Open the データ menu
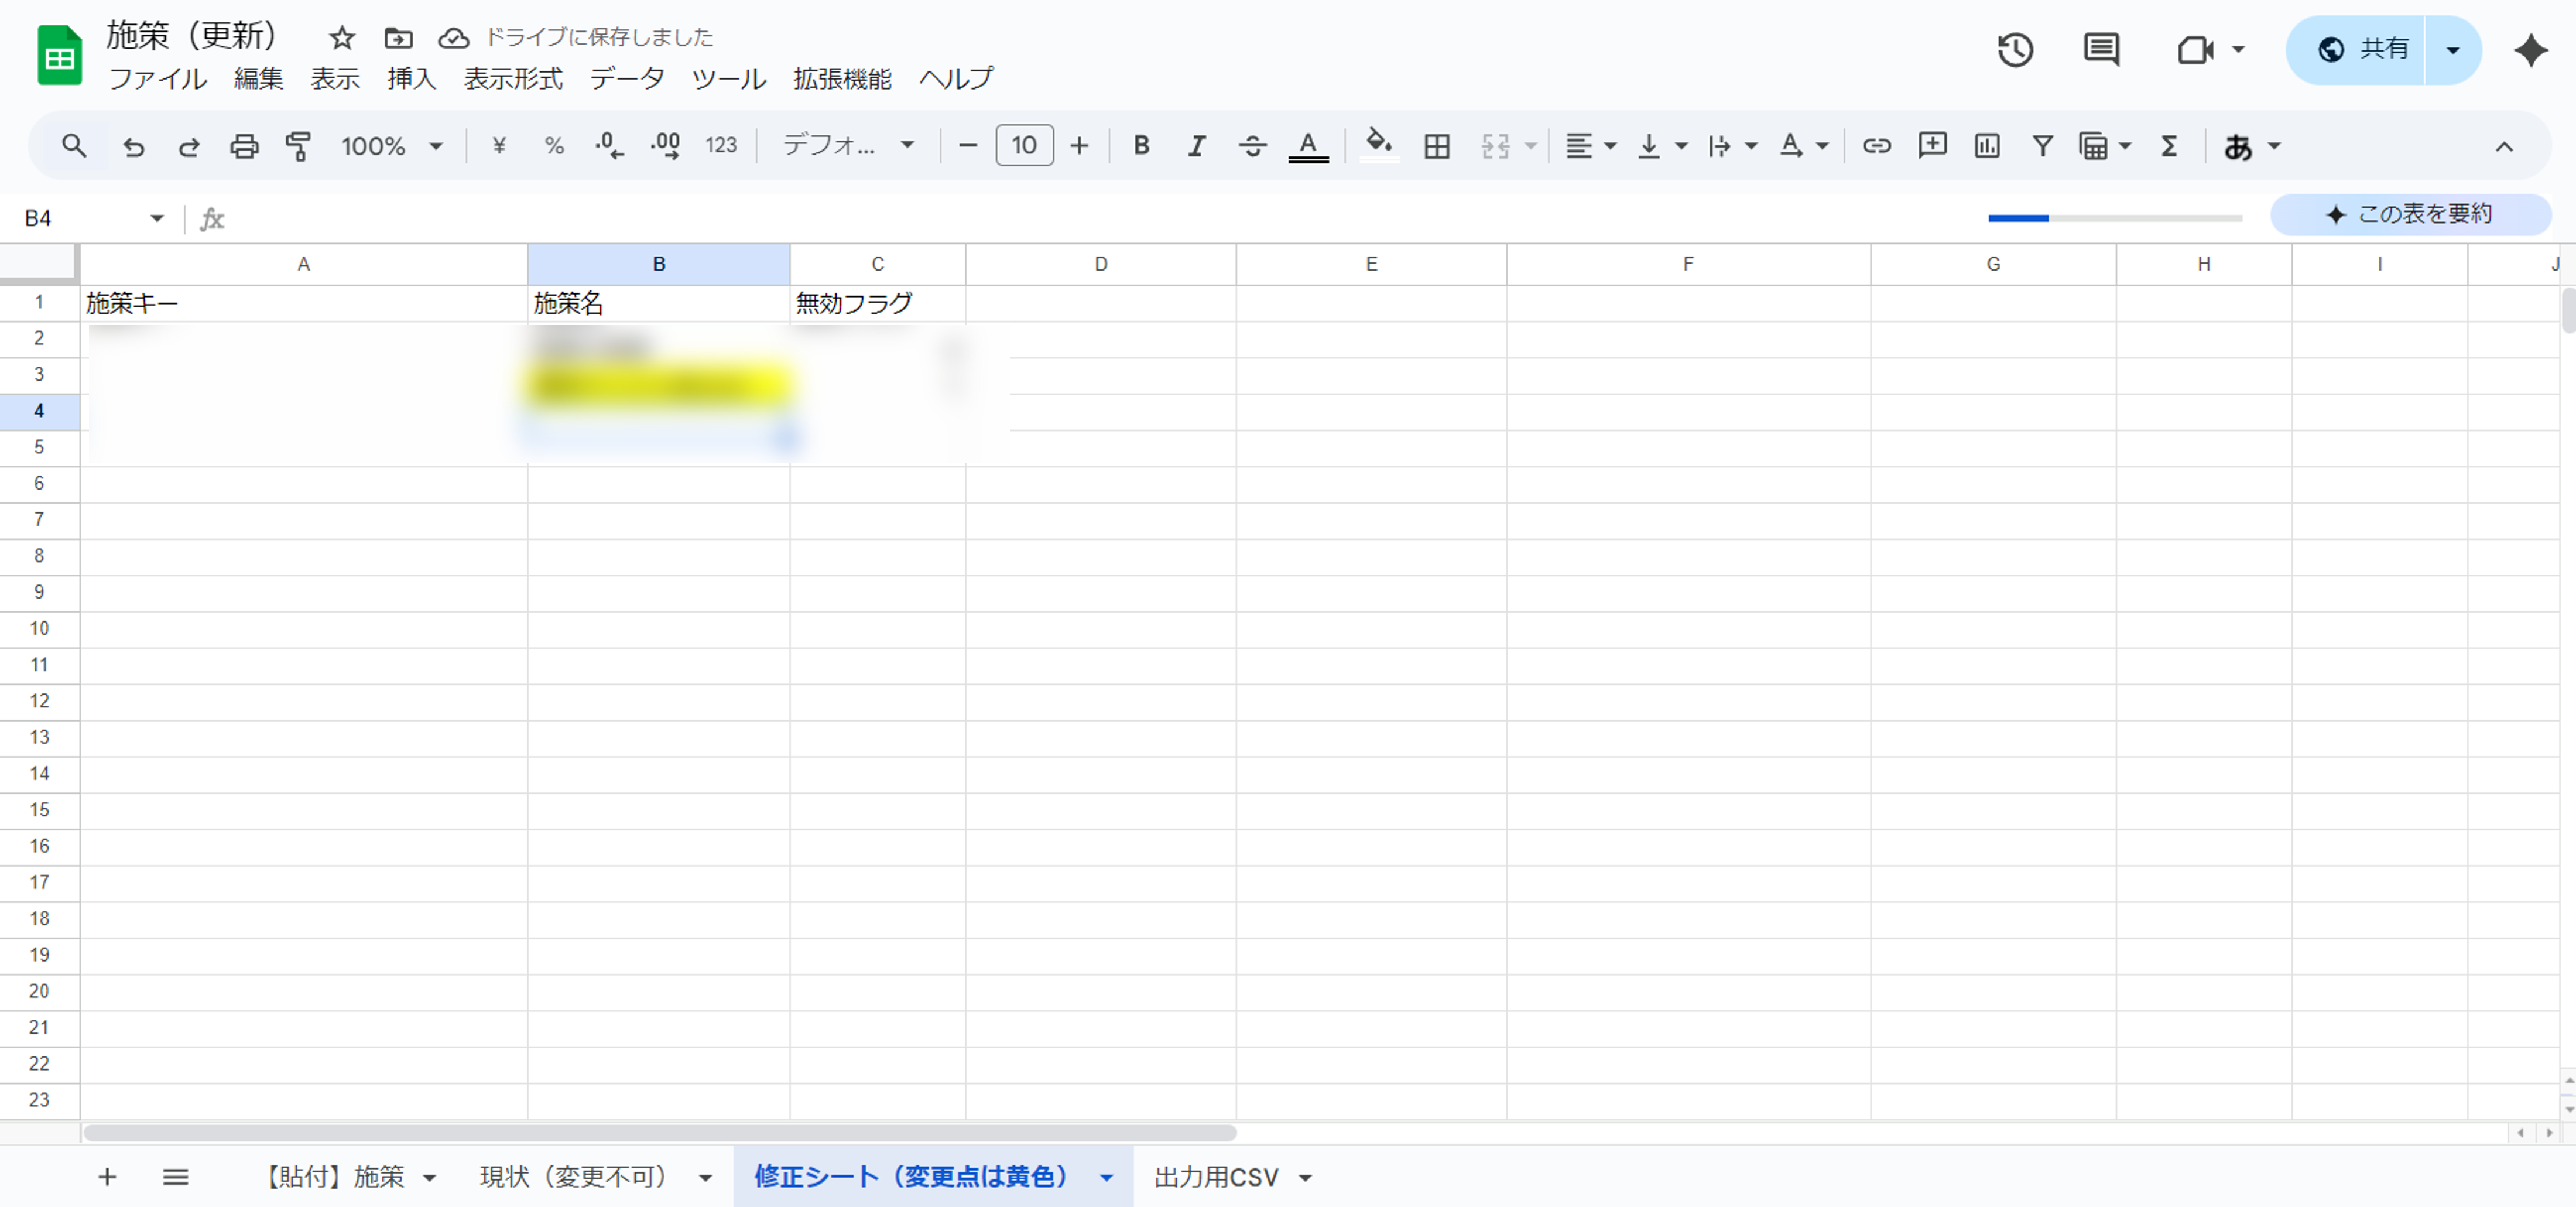The height and width of the screenshot is (1207, 2576). (x=626, y=78)
